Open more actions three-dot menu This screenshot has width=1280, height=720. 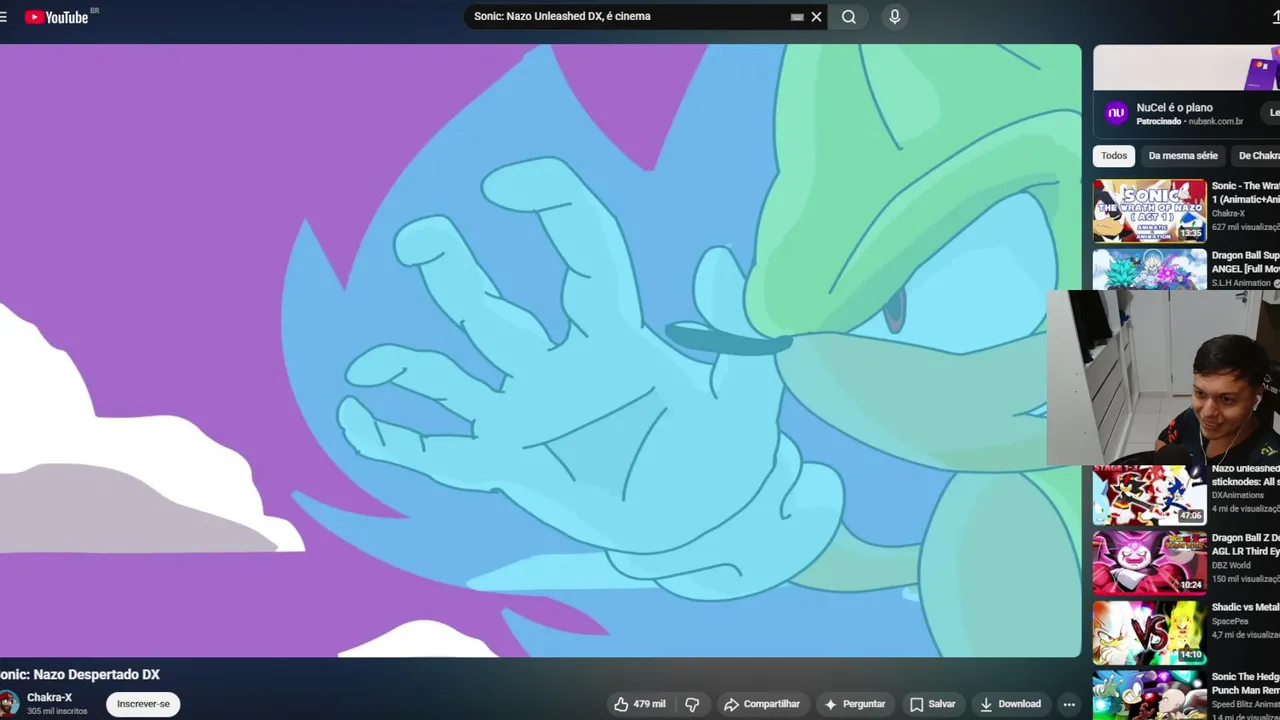pyautogui.click(x=1069, y=704)
